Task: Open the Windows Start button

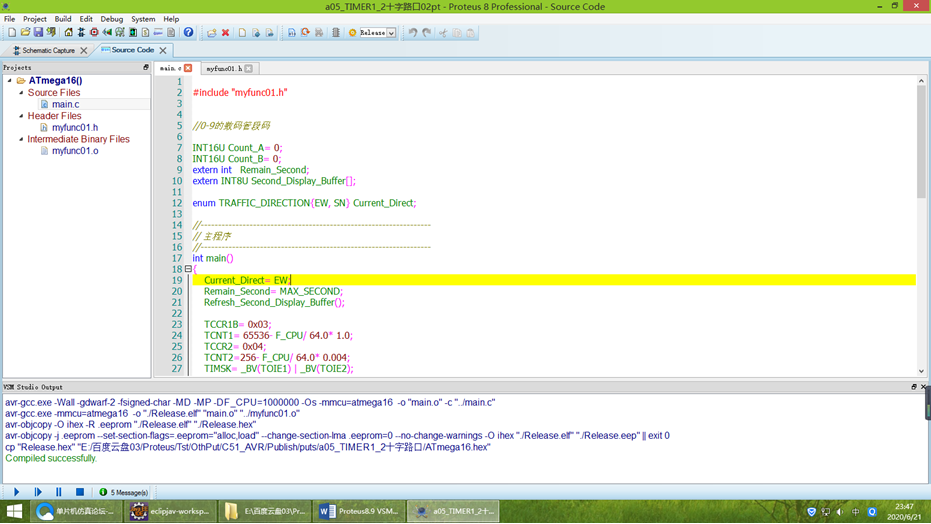Action: (14, 511)
